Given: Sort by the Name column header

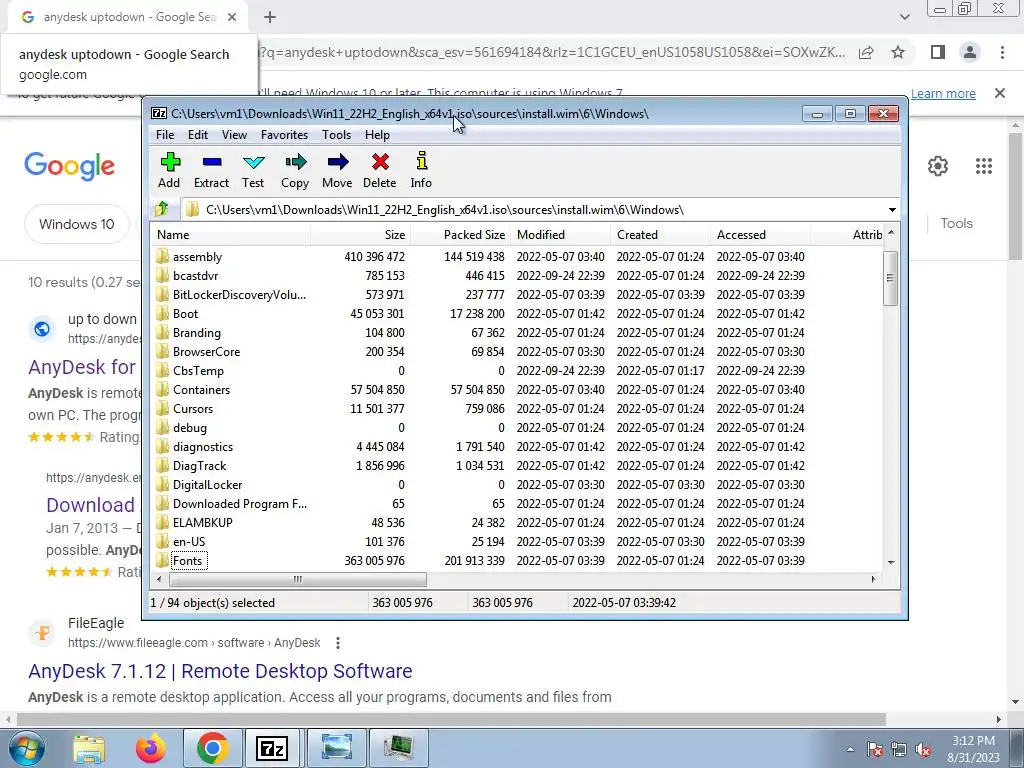Looking at the screenshot, I should 230,234.
